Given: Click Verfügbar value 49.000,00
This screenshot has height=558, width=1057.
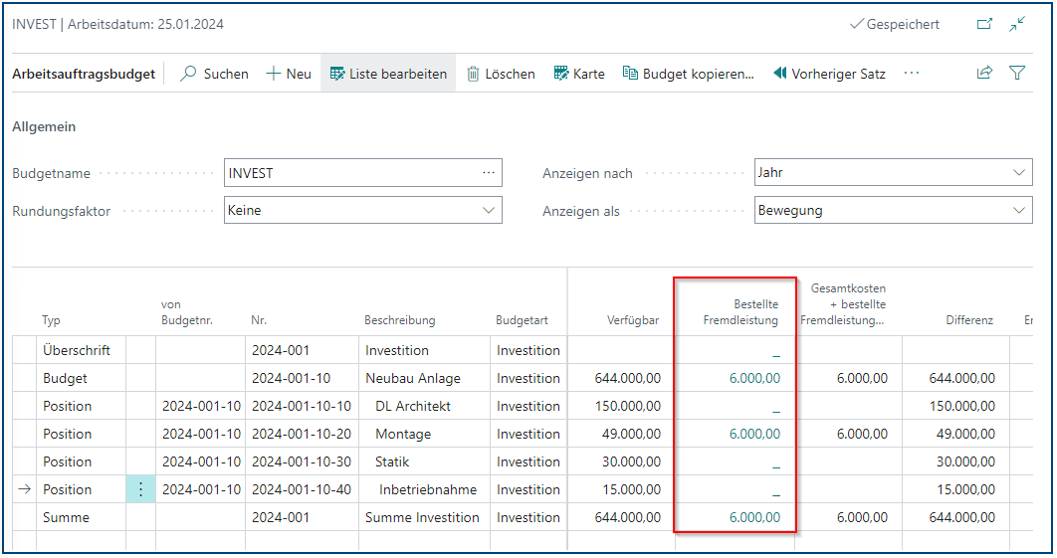Looking at the screenshot, I should [631, 434].
